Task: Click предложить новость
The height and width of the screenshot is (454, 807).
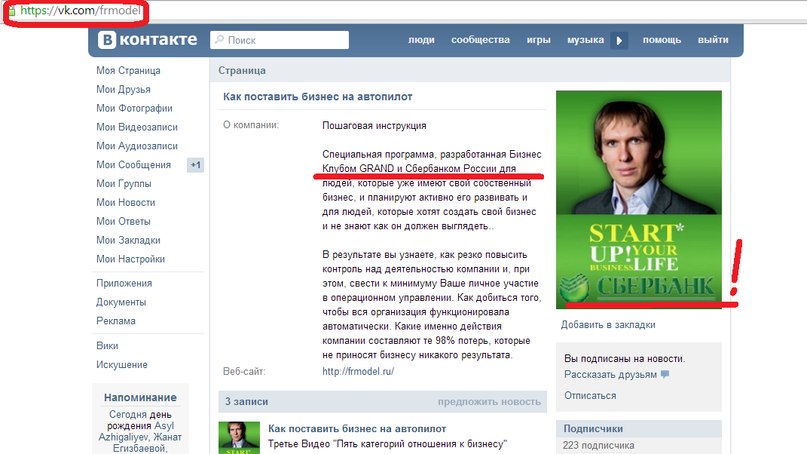Action: 489,401
